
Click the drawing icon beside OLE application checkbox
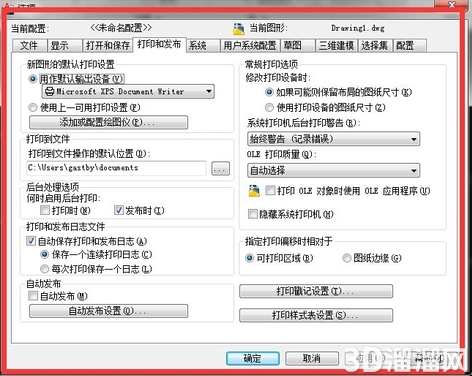click(x=254, y=191)
